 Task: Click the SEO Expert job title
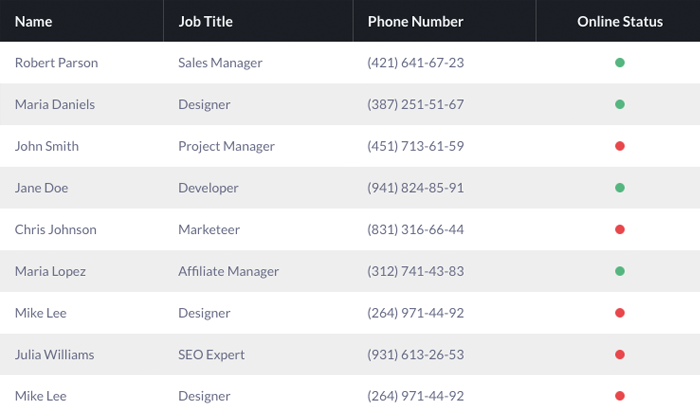pyautogui.click(x=211, y=354)
